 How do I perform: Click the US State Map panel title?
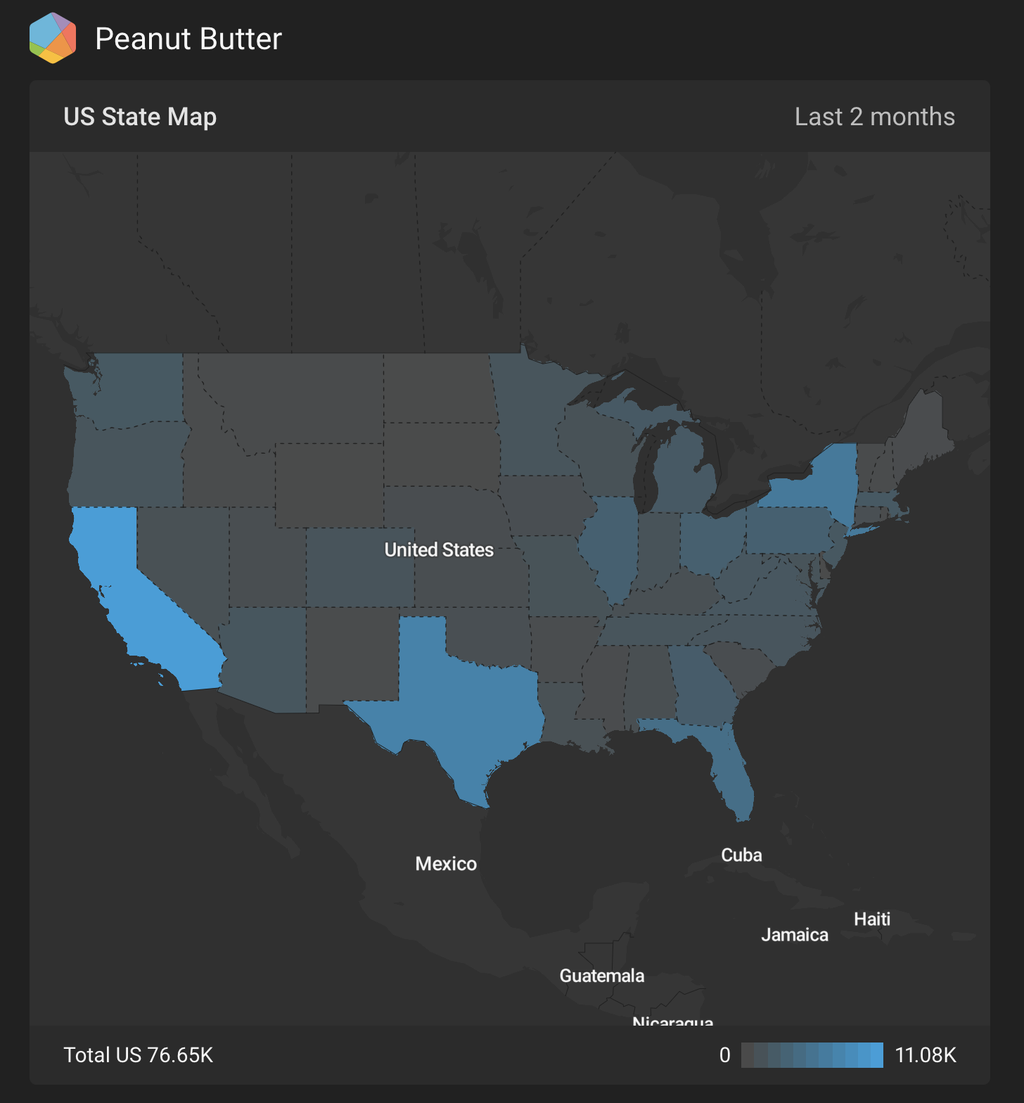[140, 117]
